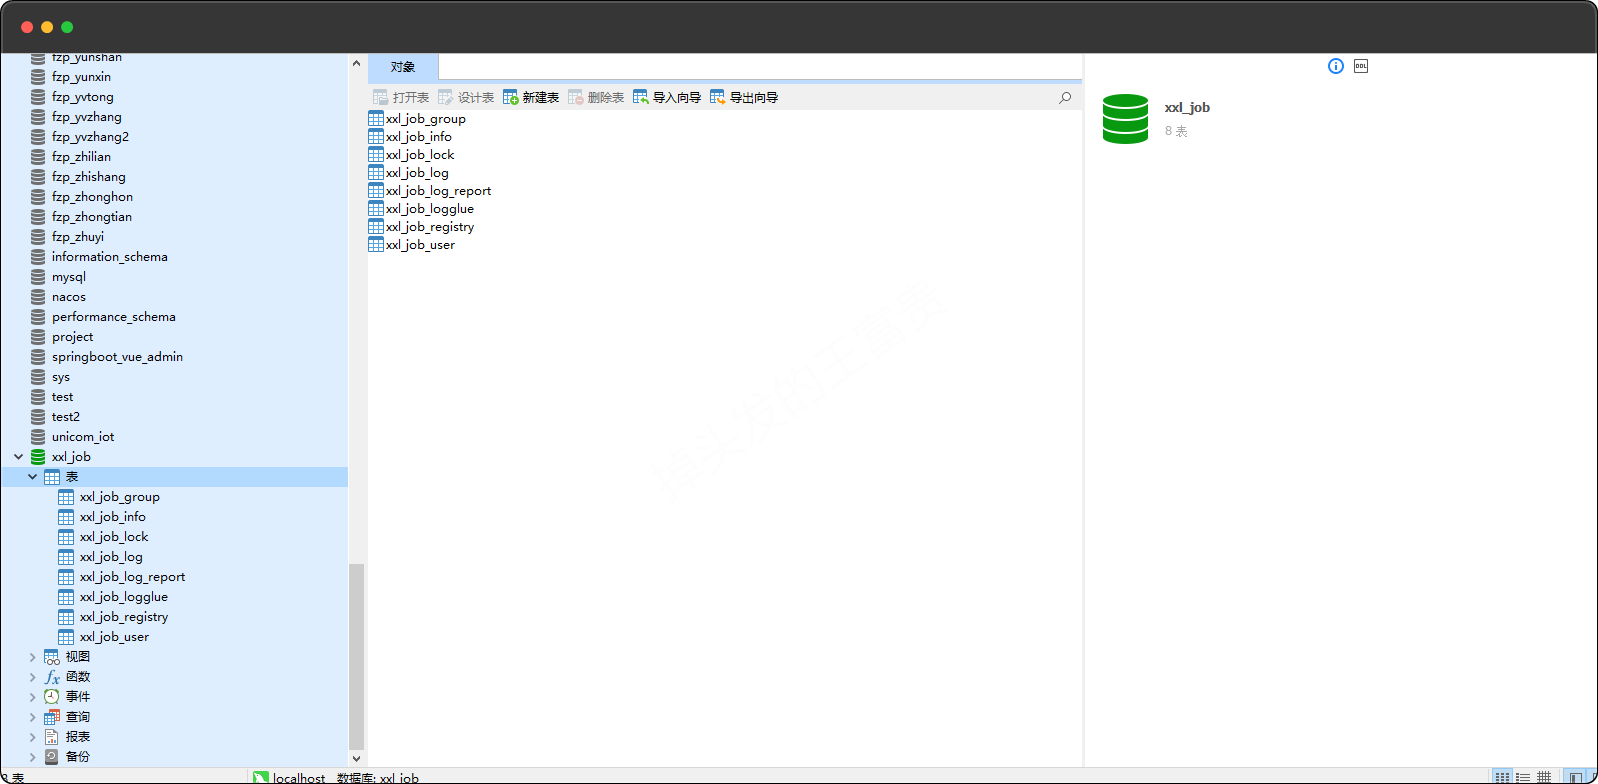This screenshot has height=784, width=1598.
Task: Expand the 备份 backup node
Action: coord(32,757)
